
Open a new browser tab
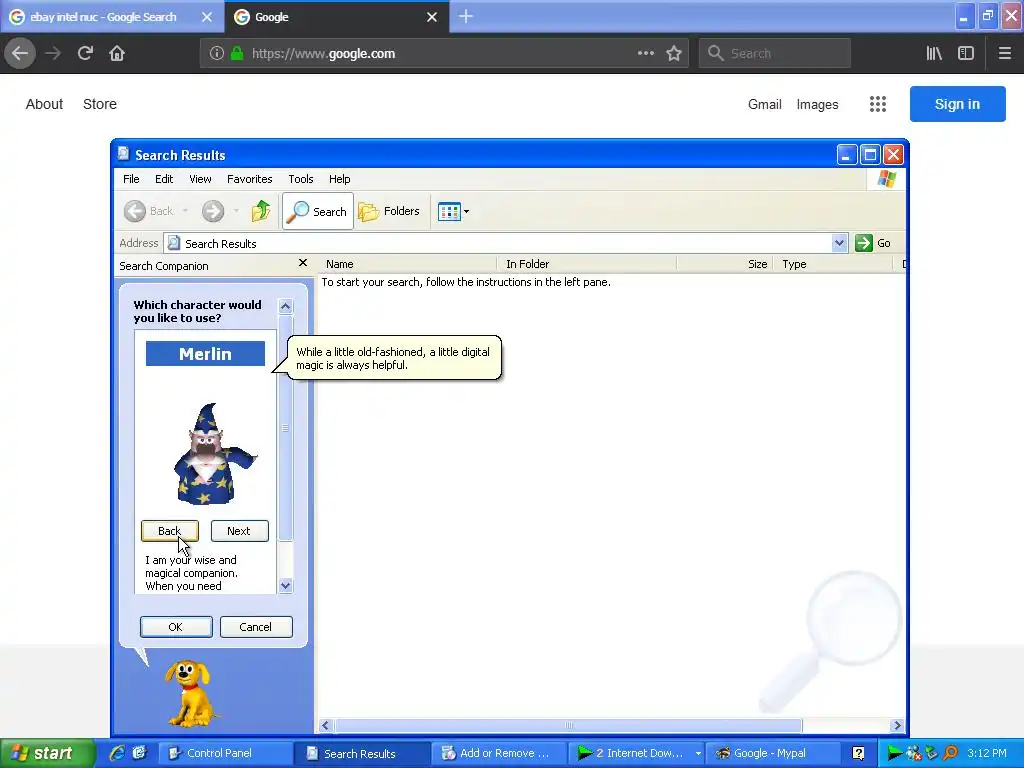pos(466,16)
